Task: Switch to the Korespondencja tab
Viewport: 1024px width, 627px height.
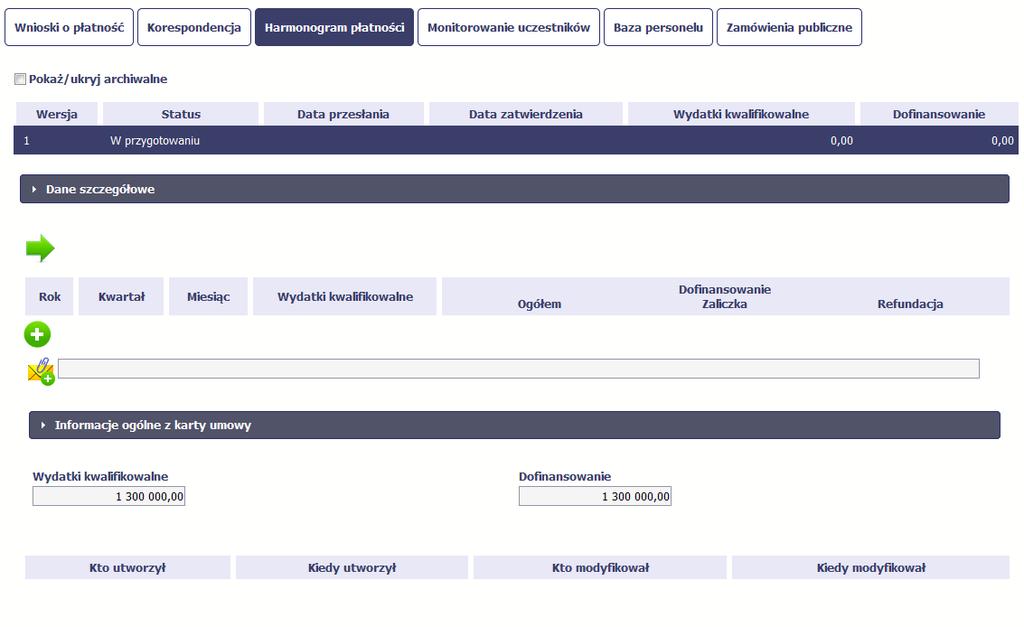Action: (194, 27)
